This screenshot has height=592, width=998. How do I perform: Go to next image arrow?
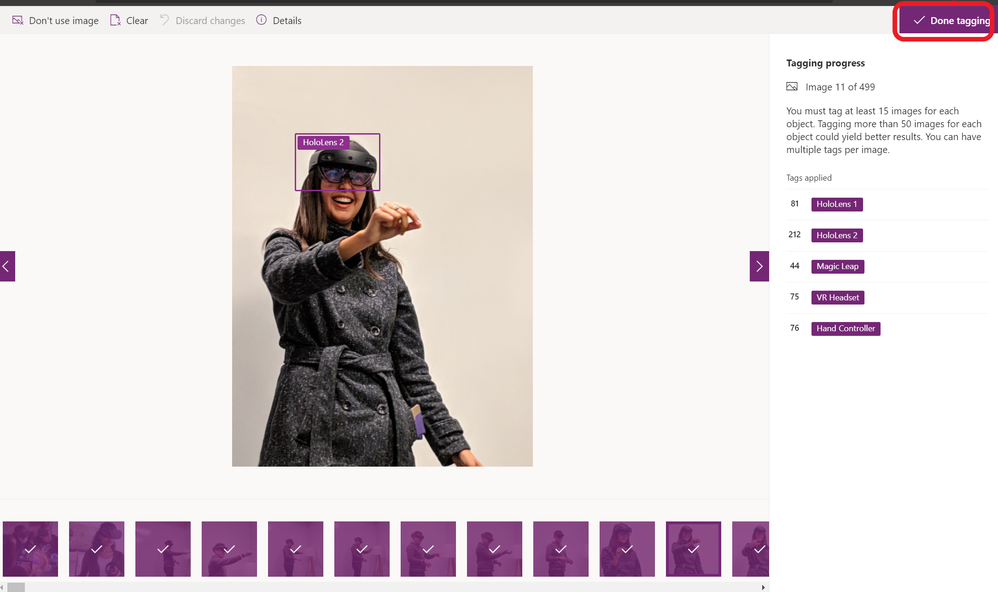tap(759, 266)
